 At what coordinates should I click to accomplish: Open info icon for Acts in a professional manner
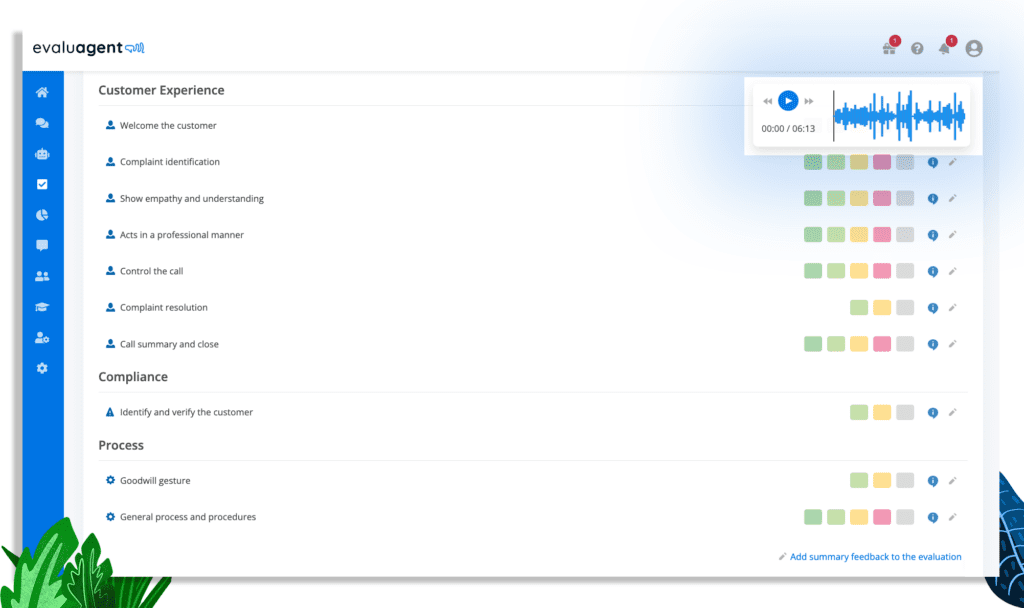(933, 235)
